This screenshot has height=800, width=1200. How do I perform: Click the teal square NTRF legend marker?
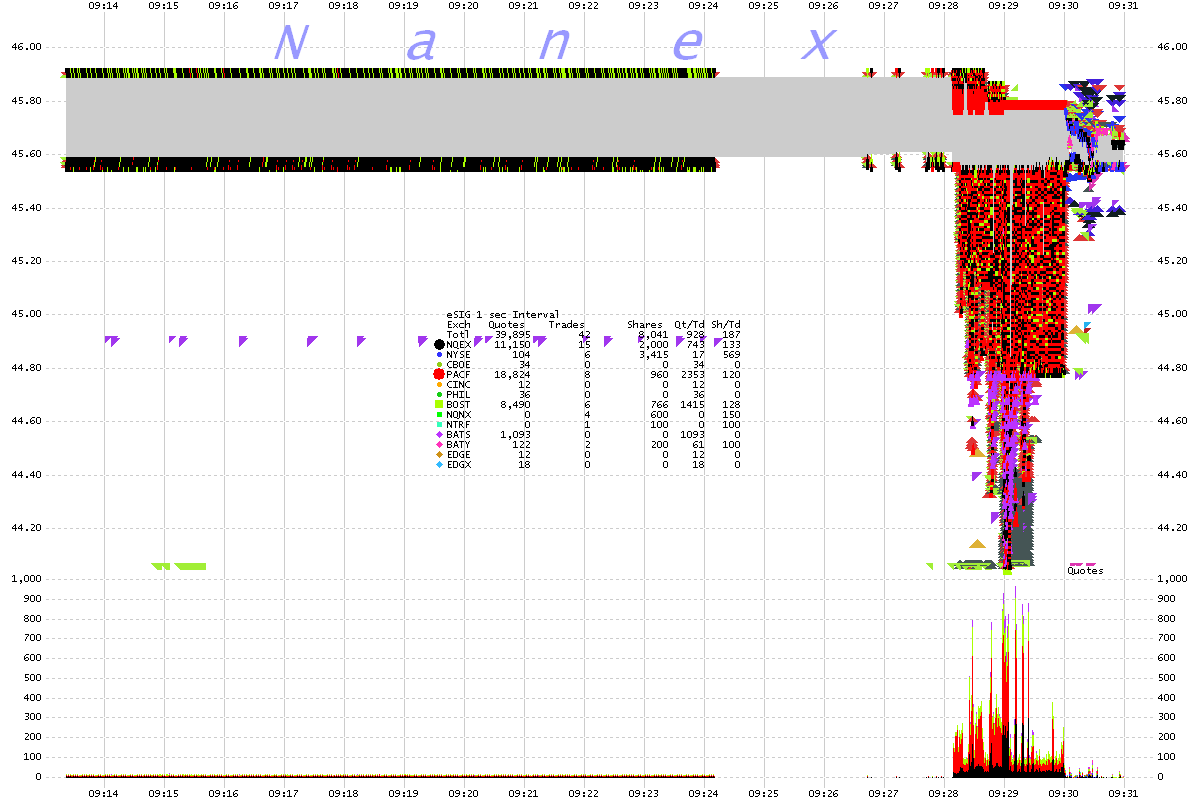pyautogui.click(x=439, y=424)
